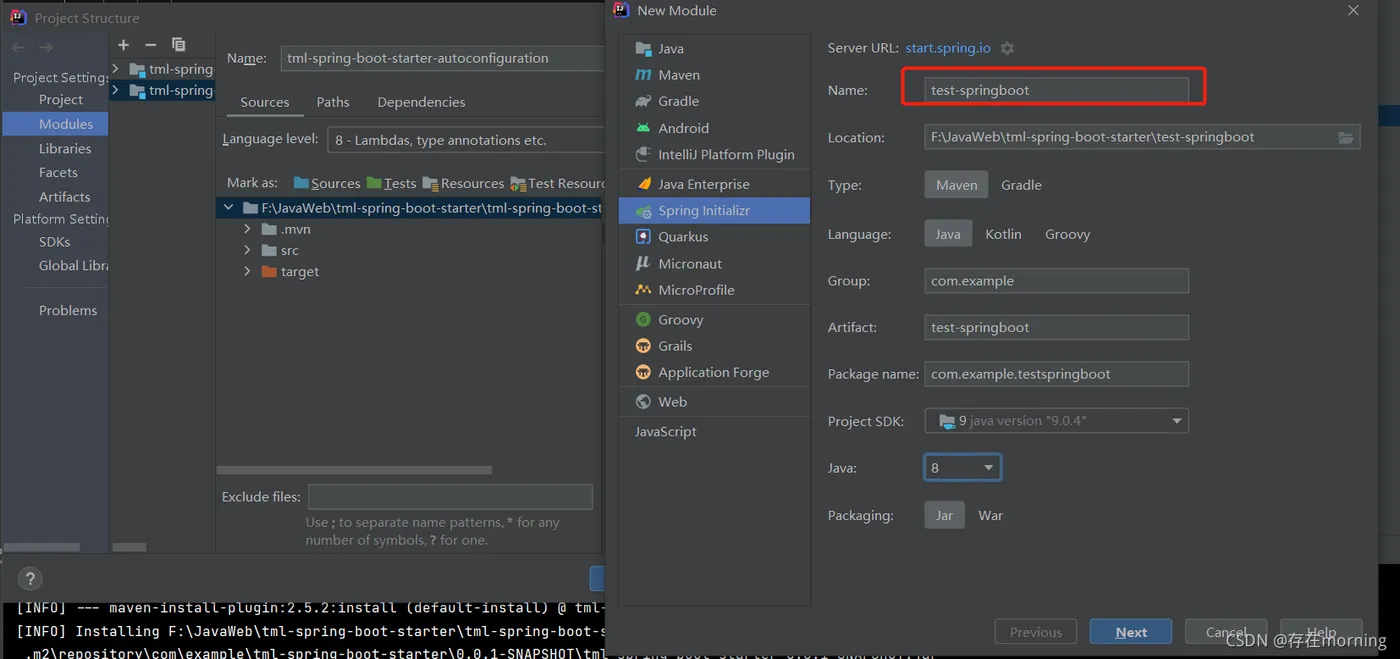Screen dimensions: 1400x659
Task: Mark folder as Tests
Action: (391, 183)
